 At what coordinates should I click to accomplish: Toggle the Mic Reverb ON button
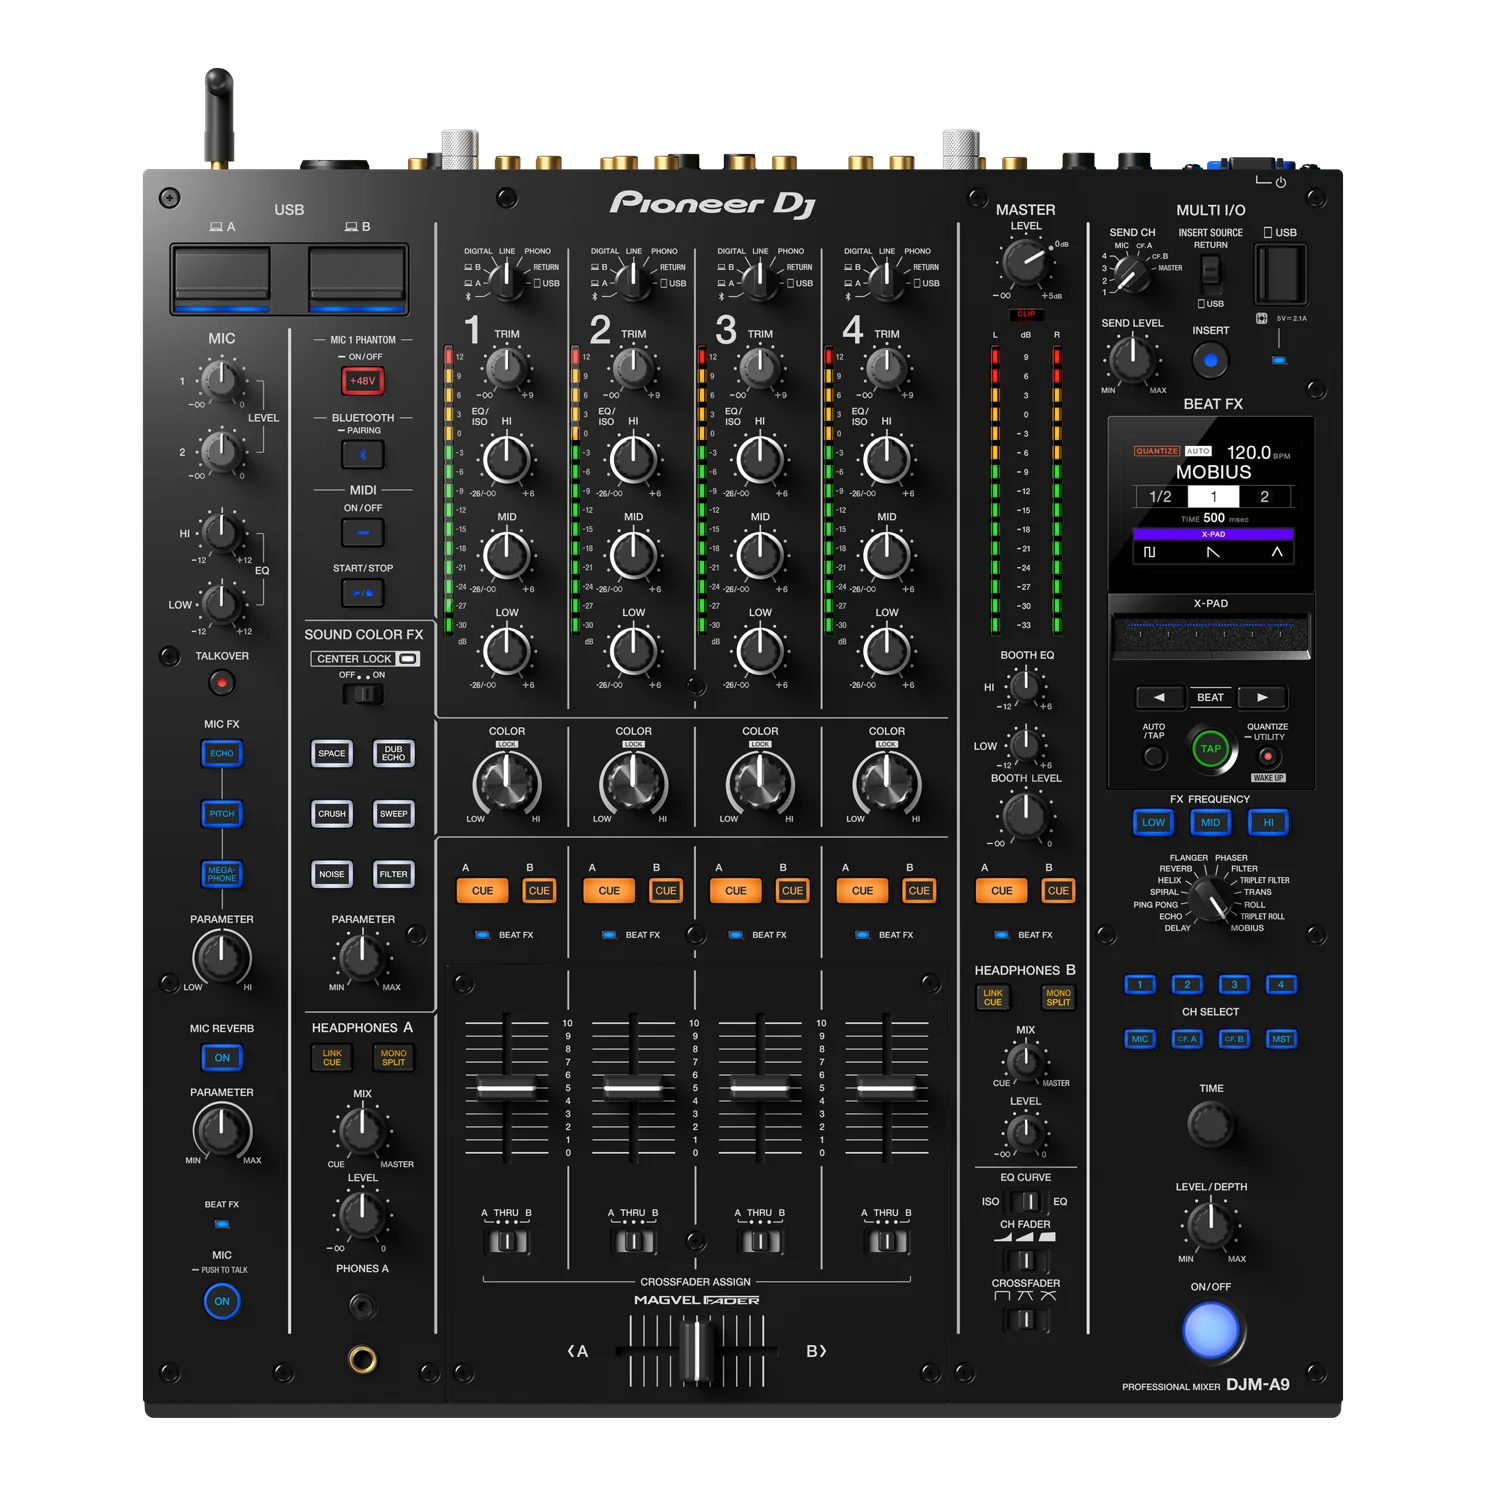[222, 1057]
